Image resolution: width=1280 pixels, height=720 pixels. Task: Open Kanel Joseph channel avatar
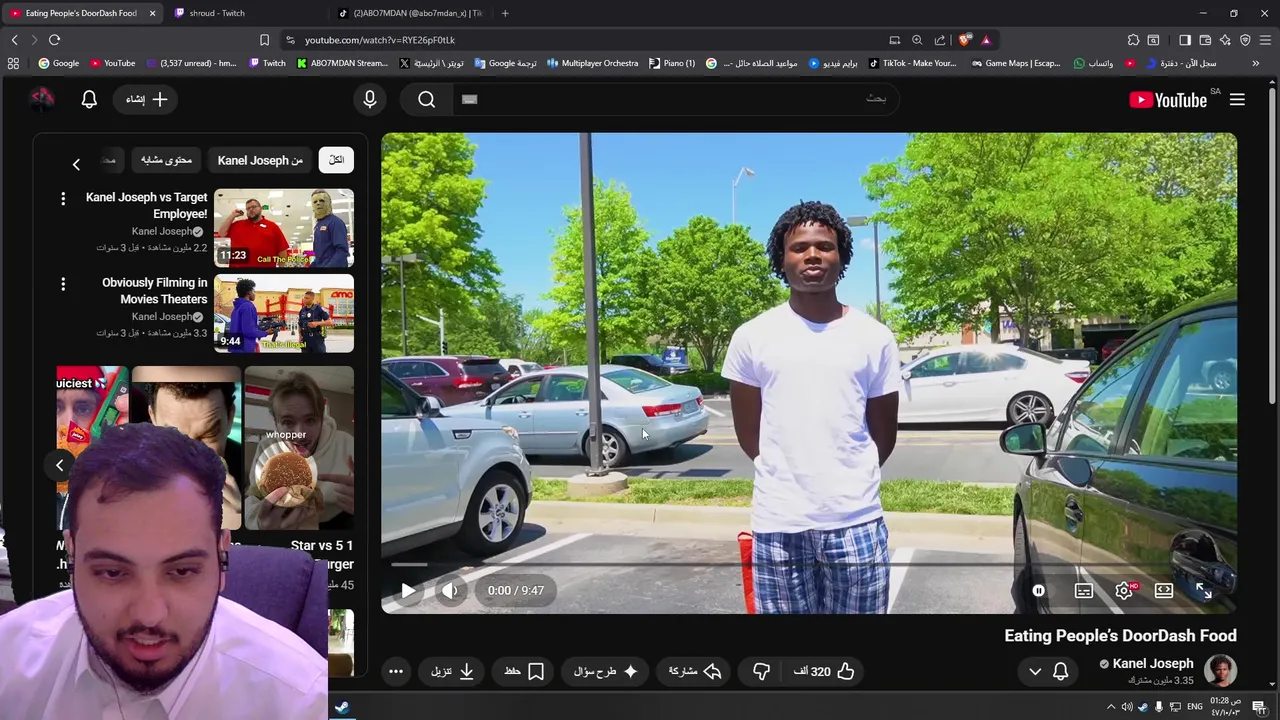click(x=1221, y=671)
